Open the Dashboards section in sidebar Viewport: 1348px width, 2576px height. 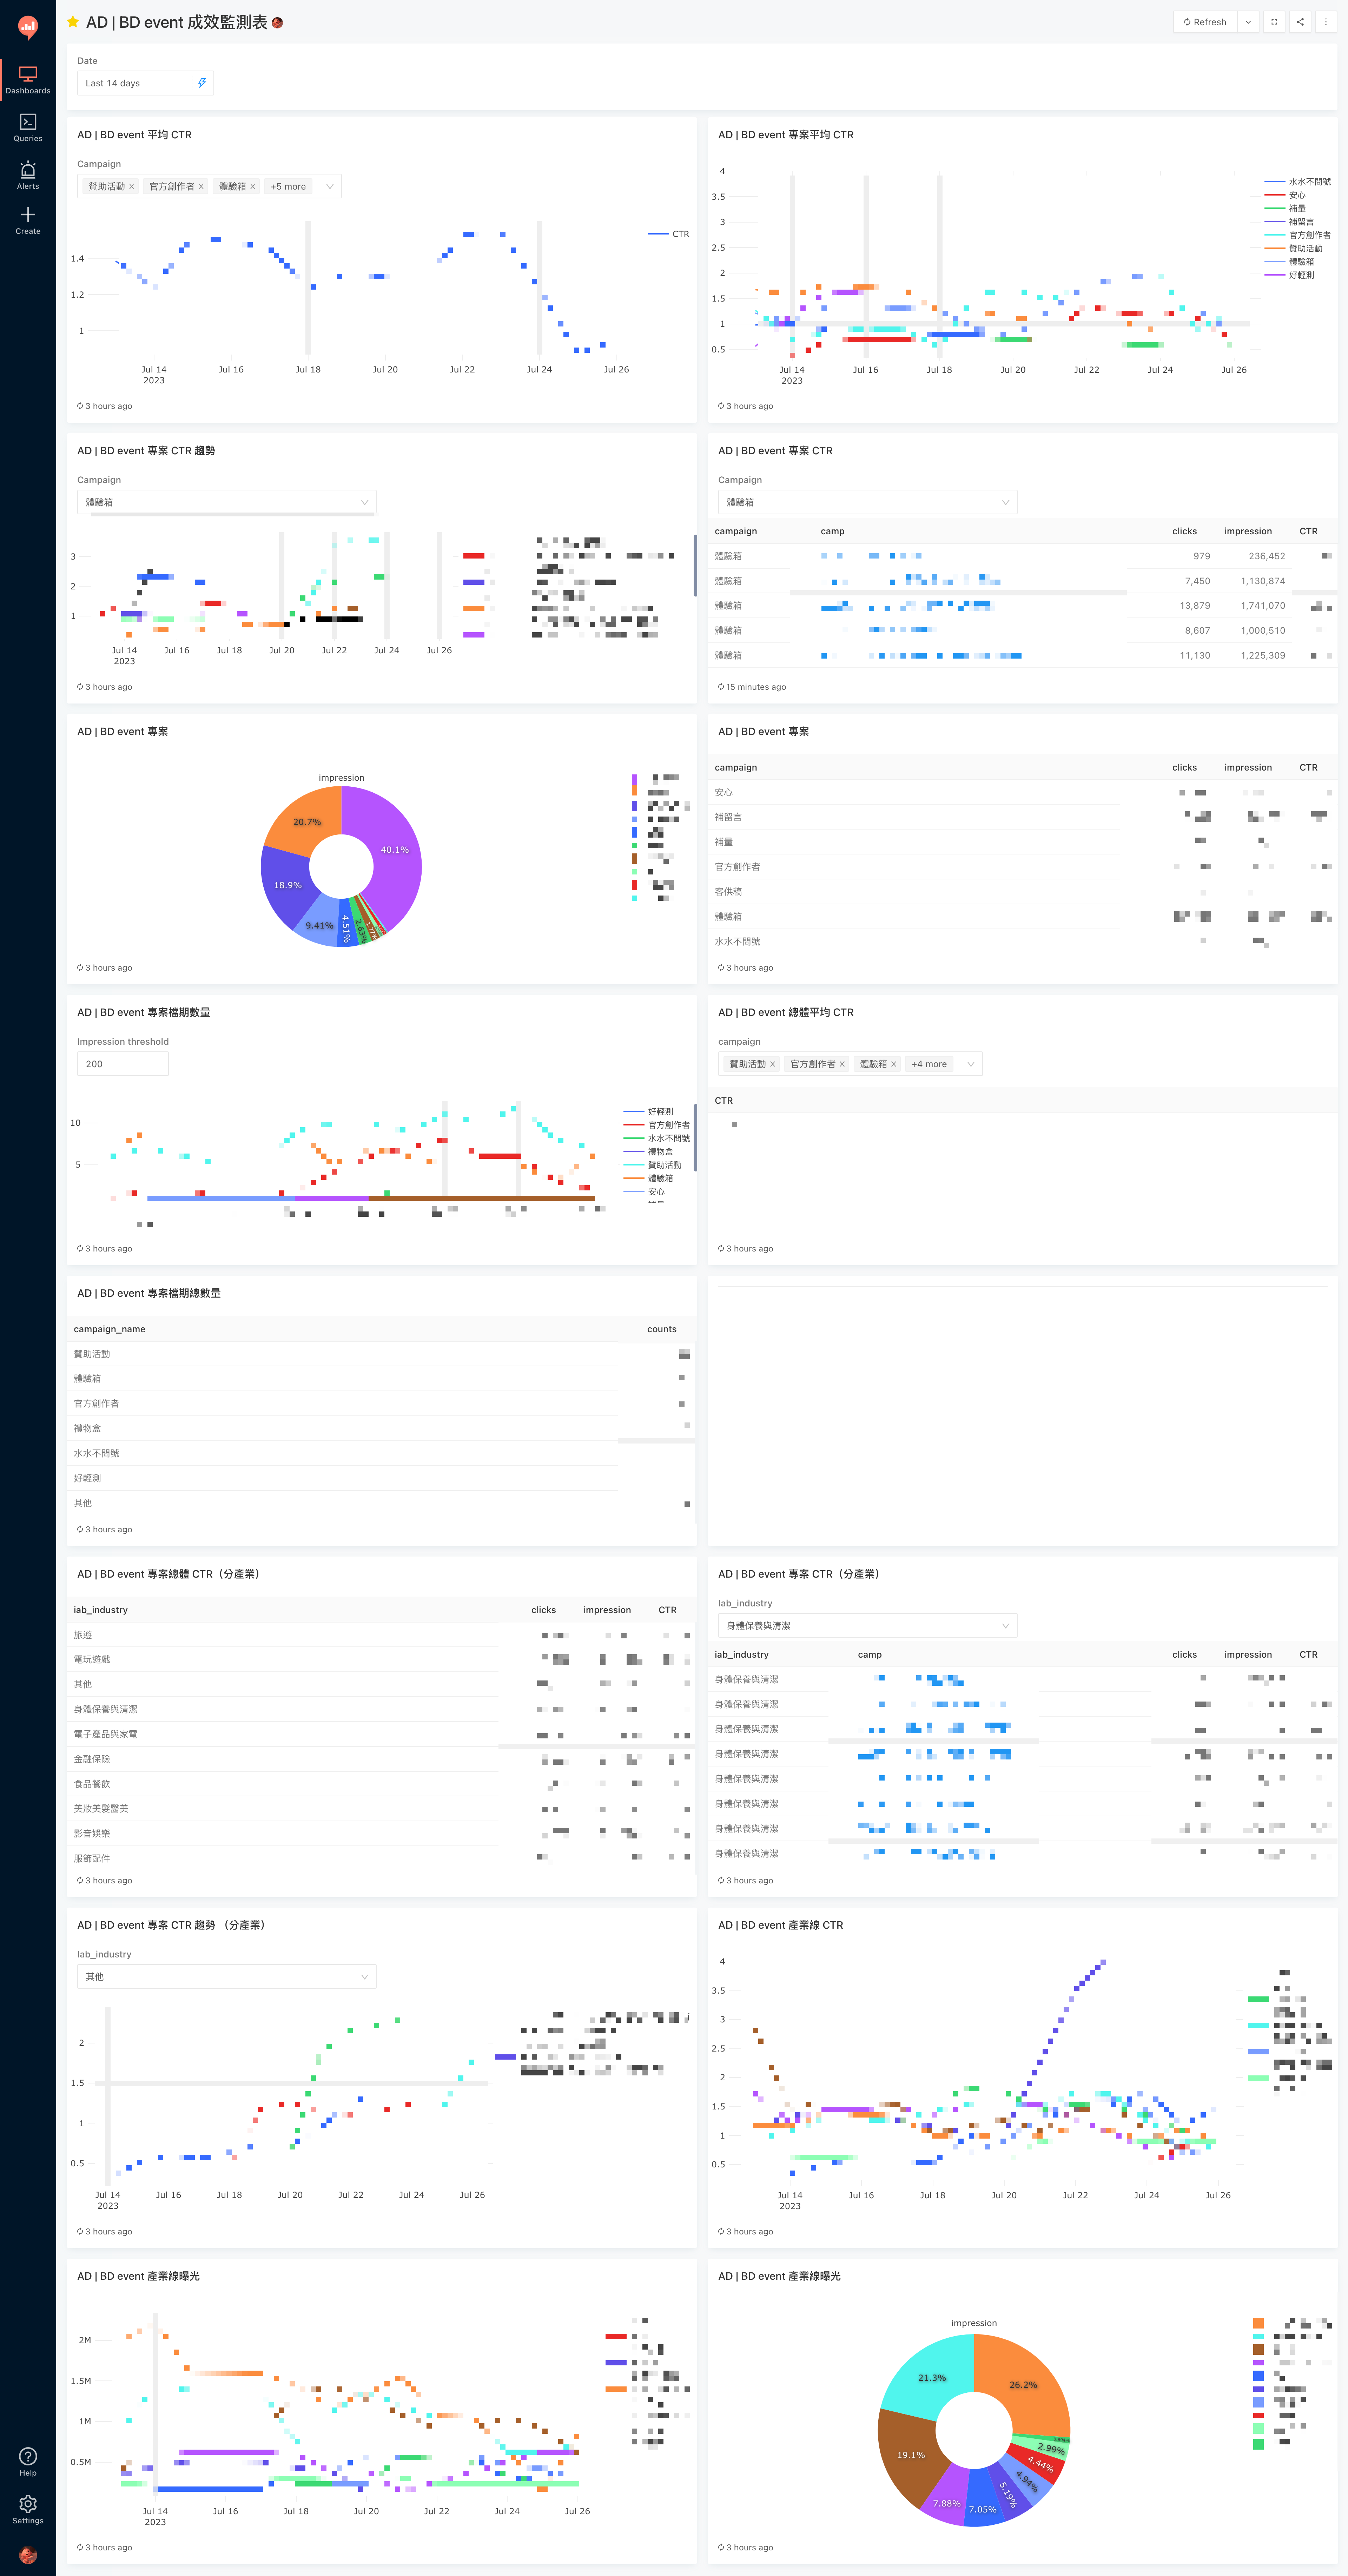coord(28,80)
